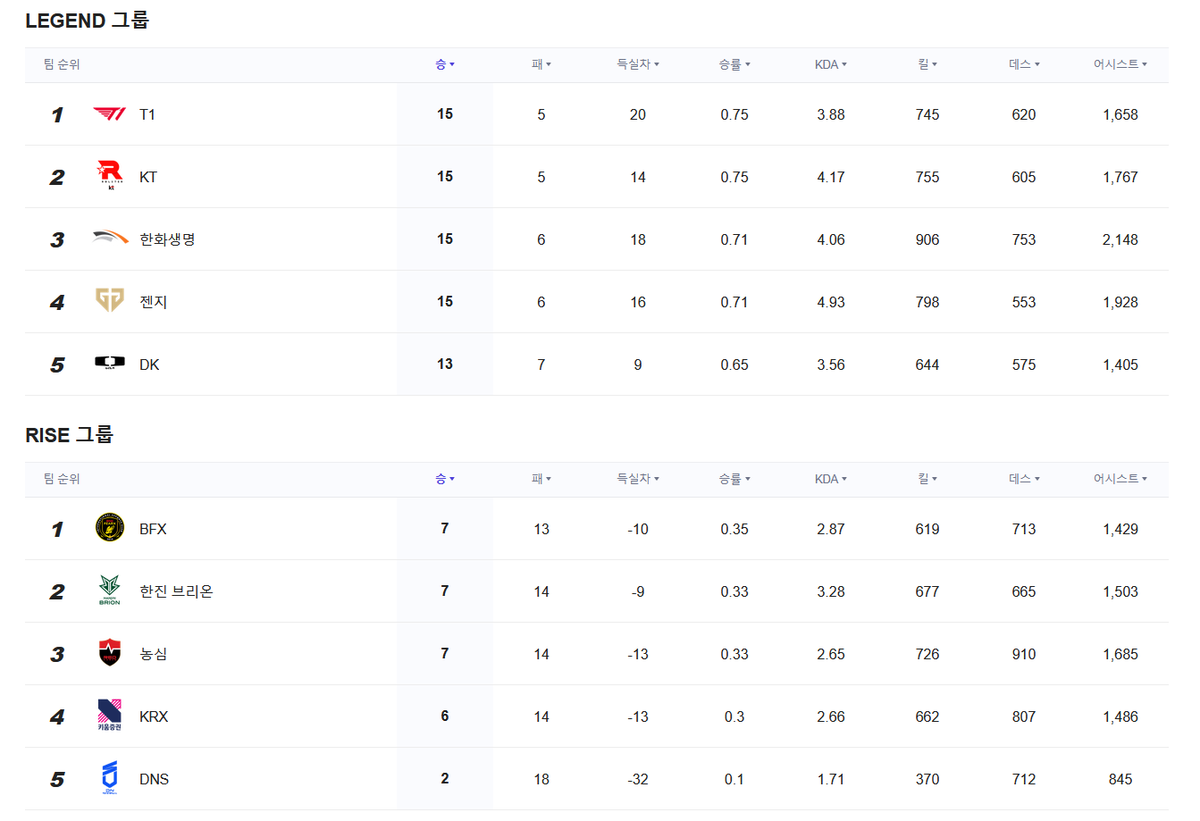Image resolution: width=1200 pixels, height=821 pixels.
Task: Select T1's win count 15
Action: pyautogui.click(x=445, y=114)
